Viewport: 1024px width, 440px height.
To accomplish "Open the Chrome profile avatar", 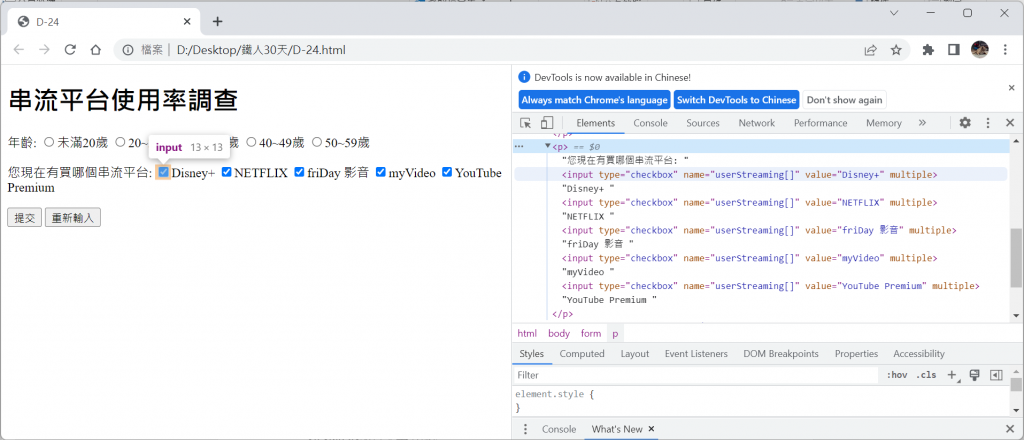I will [x=980, y=50].
